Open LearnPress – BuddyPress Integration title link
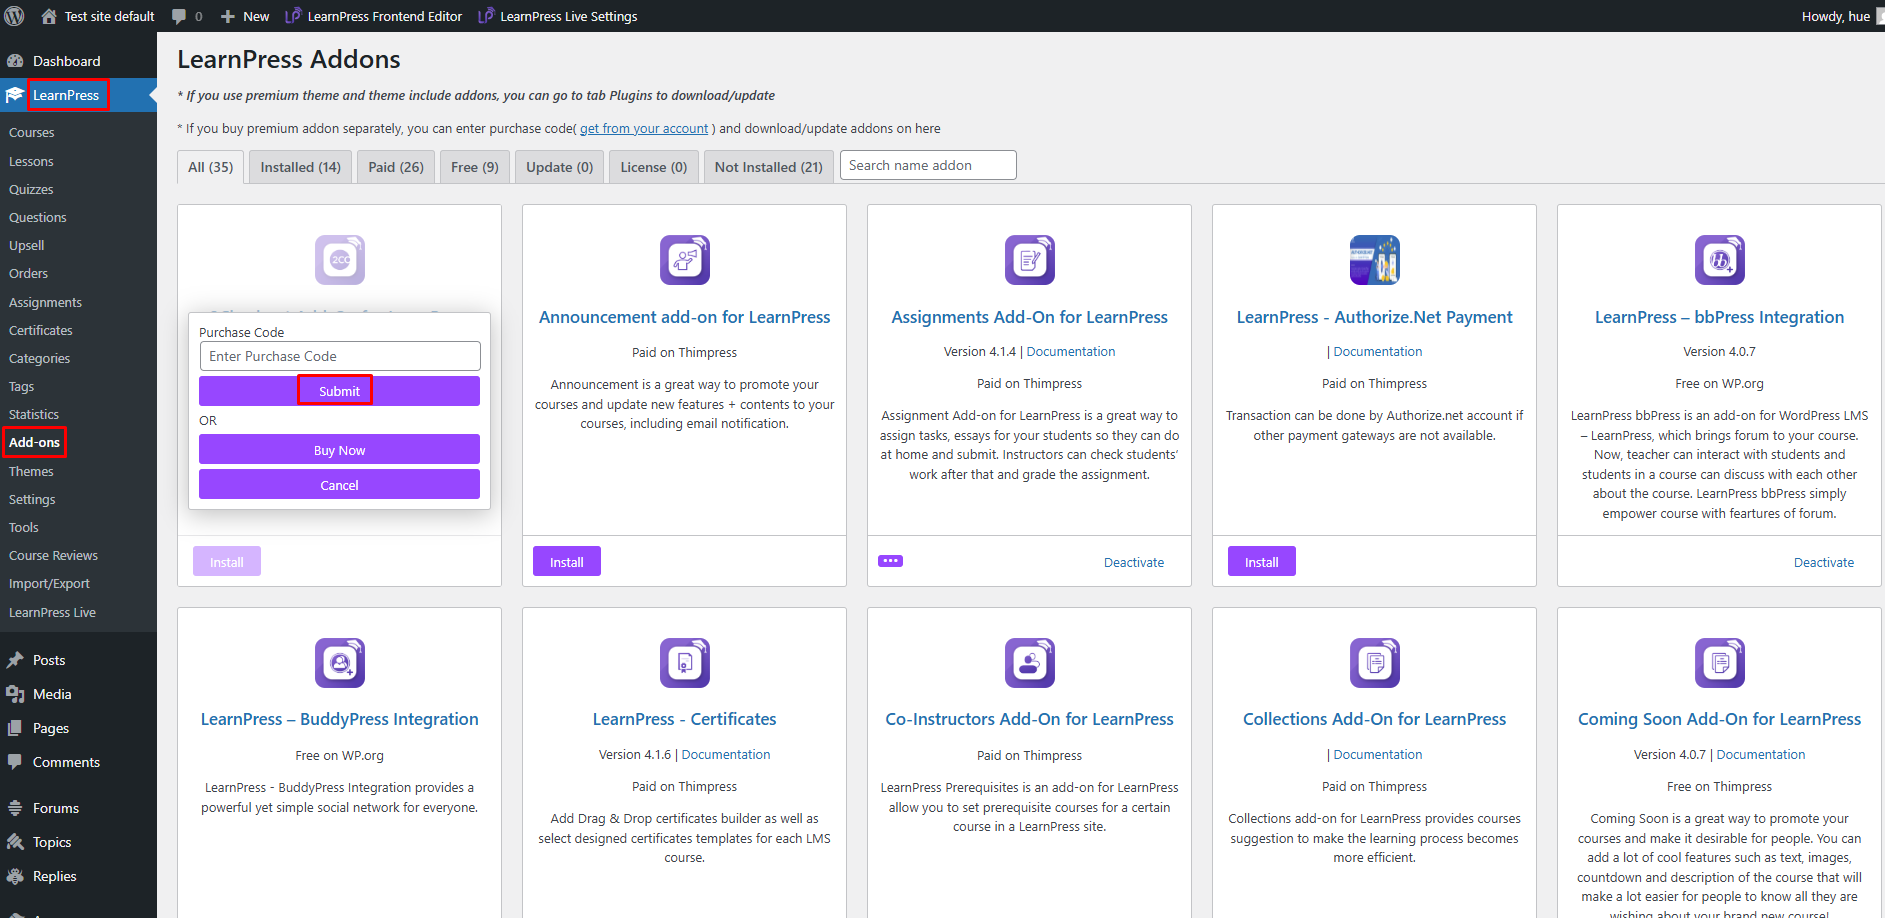1885x918 pixels. click(340, 719)
